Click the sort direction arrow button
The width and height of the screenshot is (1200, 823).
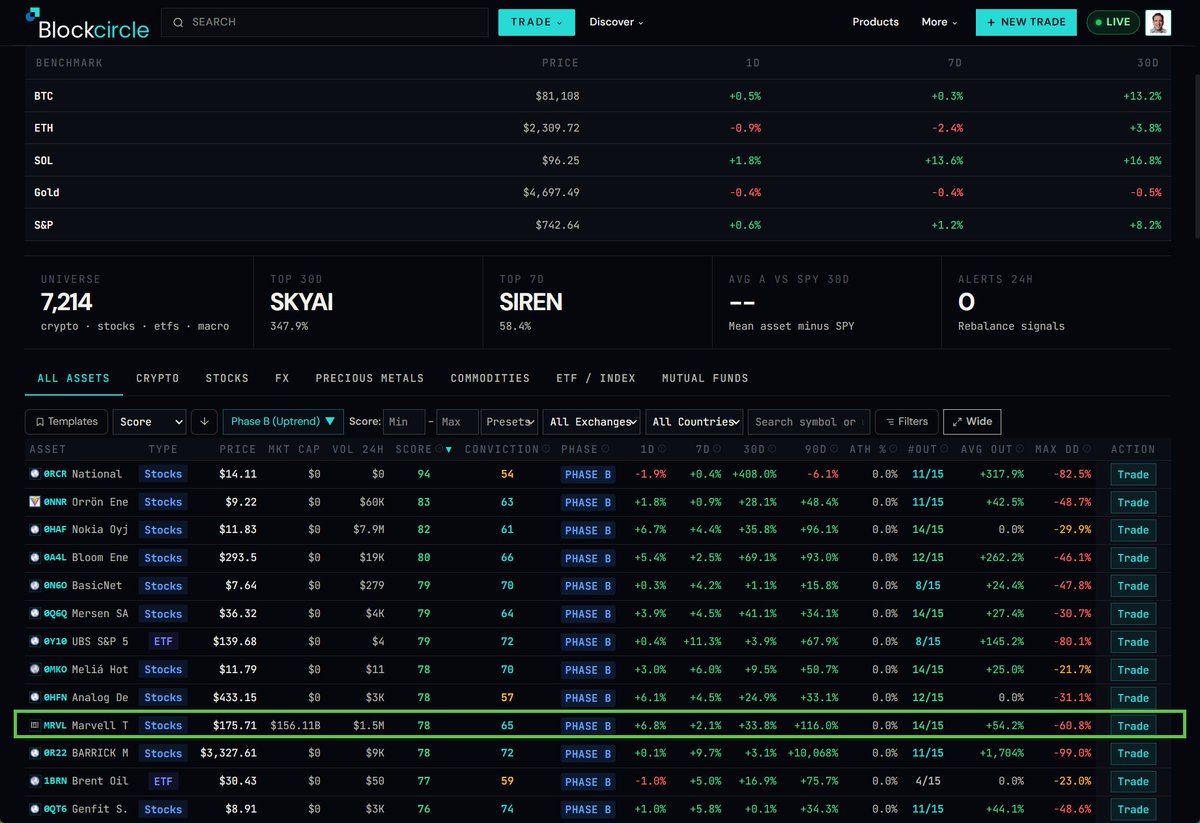point(204,422)
